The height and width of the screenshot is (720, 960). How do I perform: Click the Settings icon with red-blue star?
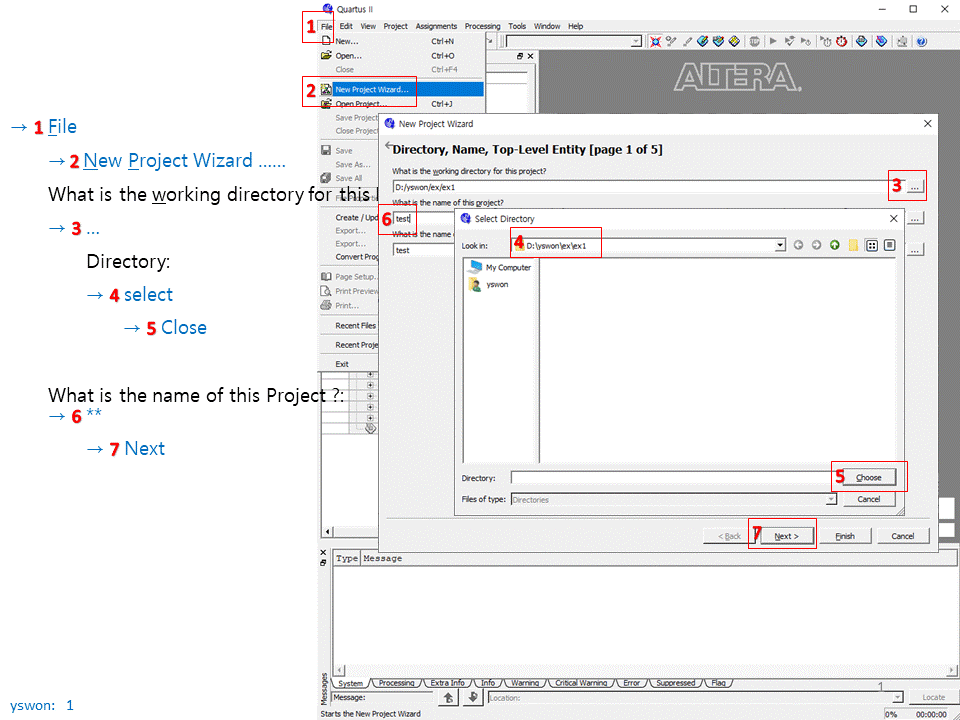(656, 42)
